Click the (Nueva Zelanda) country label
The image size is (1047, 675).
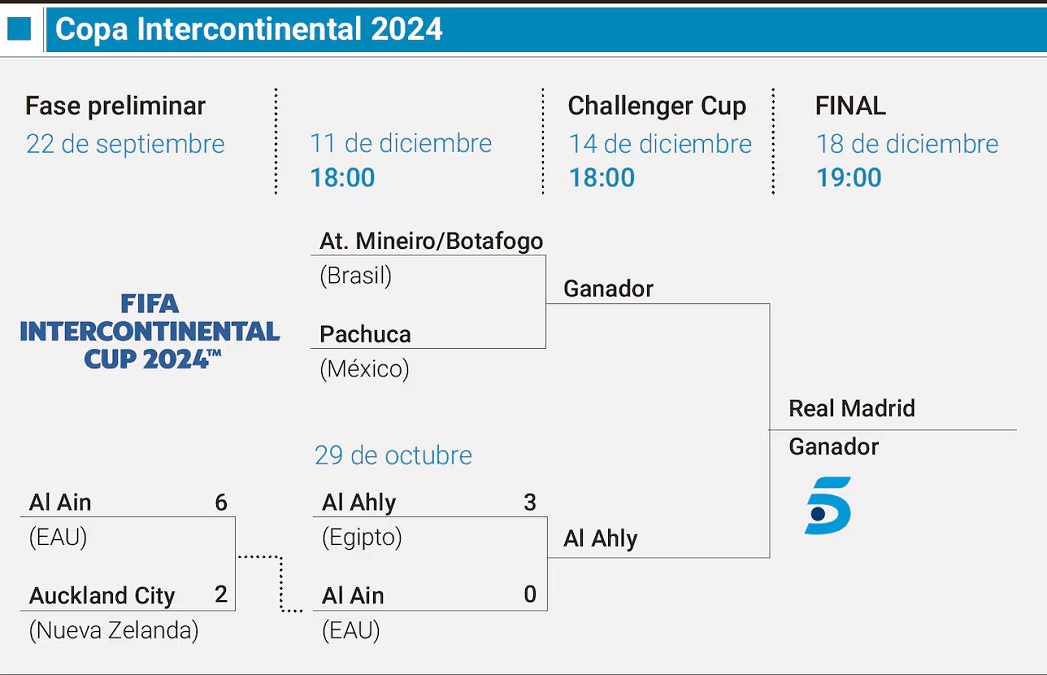[114, 631]
